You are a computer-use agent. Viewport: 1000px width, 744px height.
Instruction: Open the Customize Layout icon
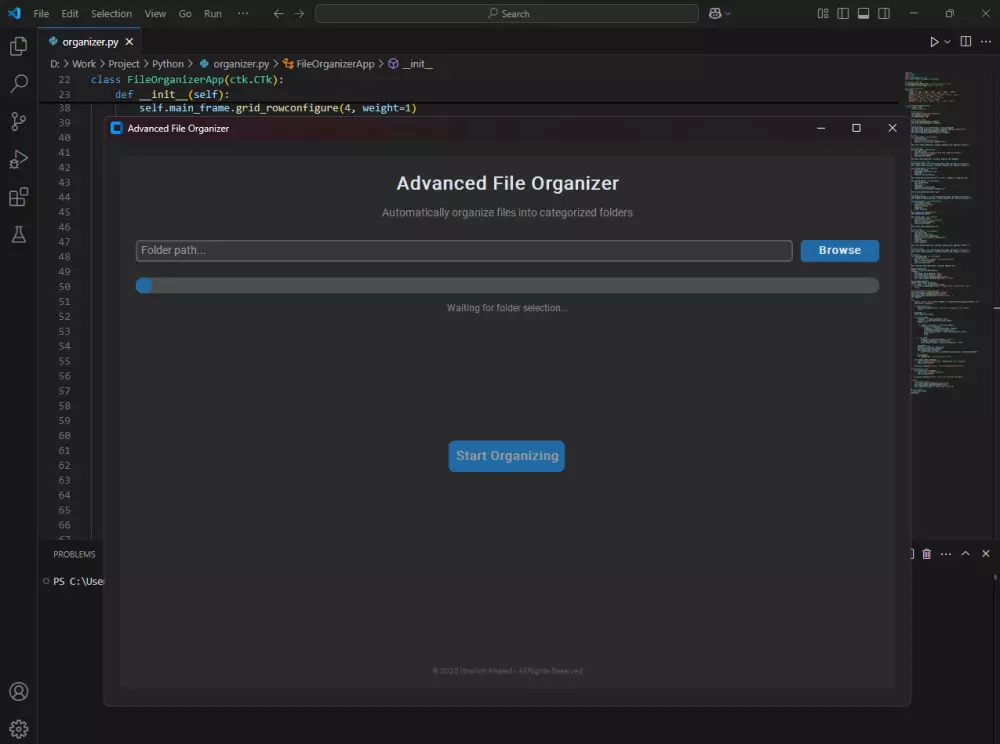point(822,13)
